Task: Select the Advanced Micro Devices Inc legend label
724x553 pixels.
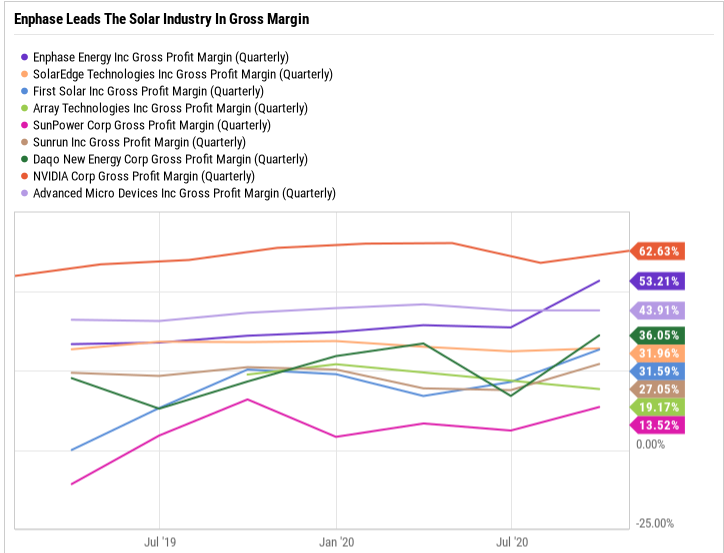Action: [x=184, y=193]
